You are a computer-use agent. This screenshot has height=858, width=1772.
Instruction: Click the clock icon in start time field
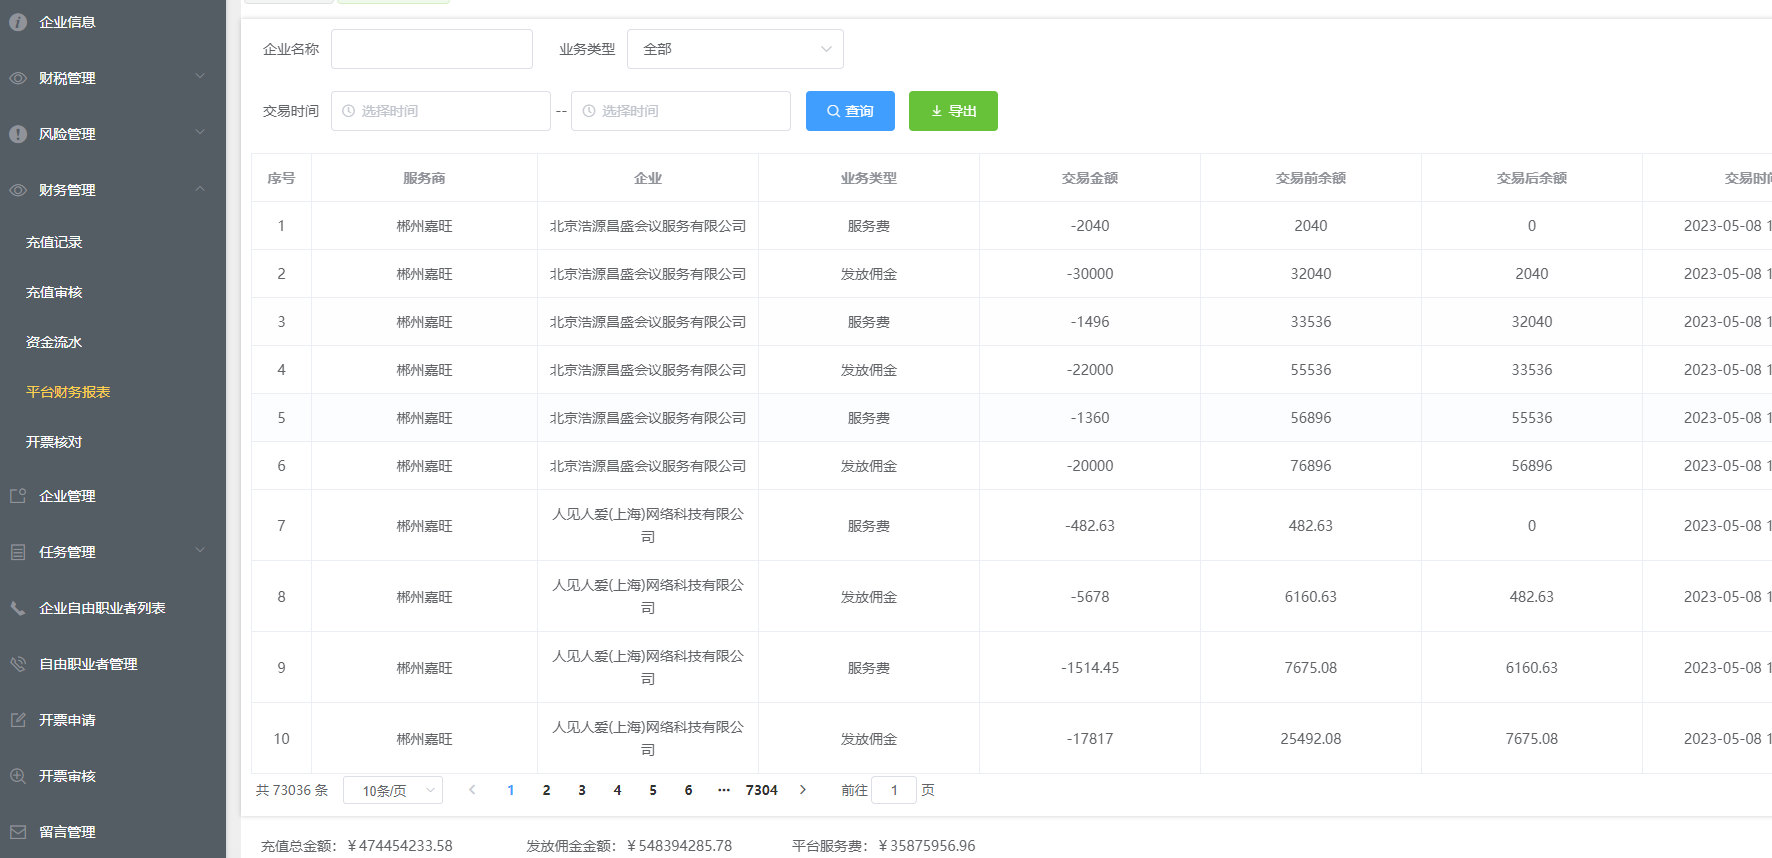coord(349,111)
